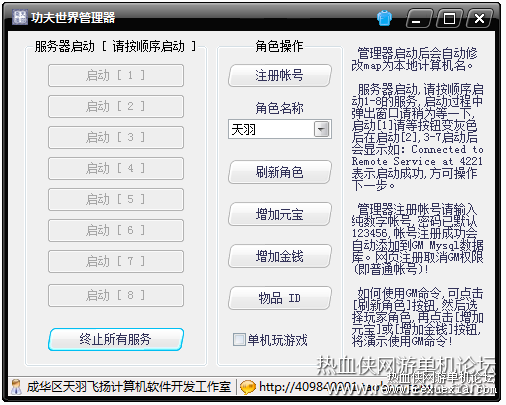Viewport: 506px width, 405px height.
Task: Click the 注册帐号 button
Action: (280, 75)
